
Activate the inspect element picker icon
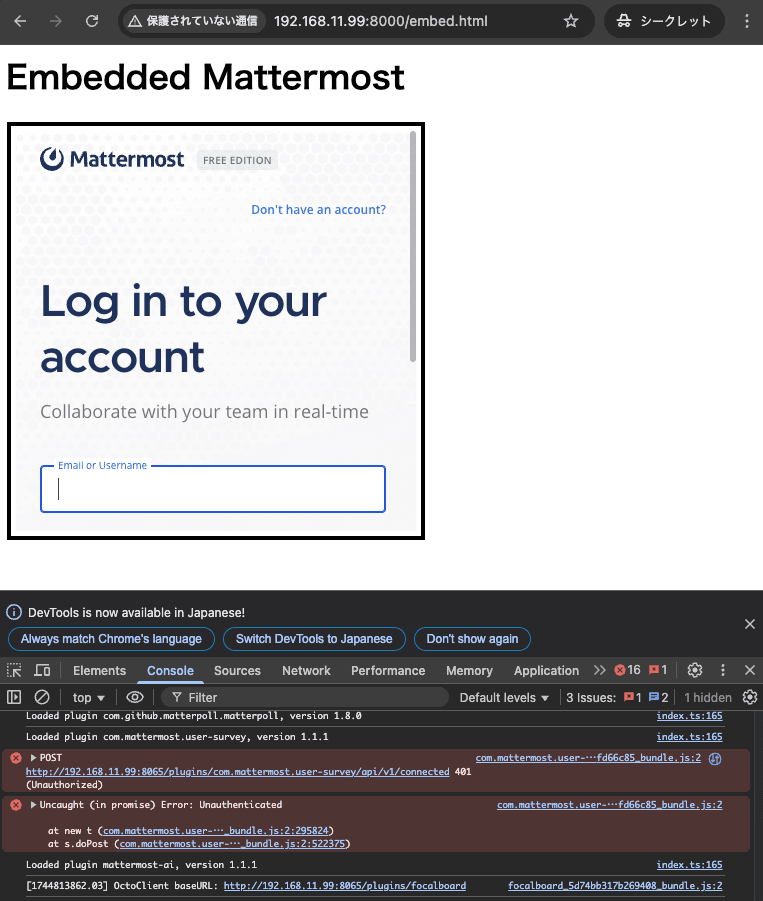pos(14,670)
